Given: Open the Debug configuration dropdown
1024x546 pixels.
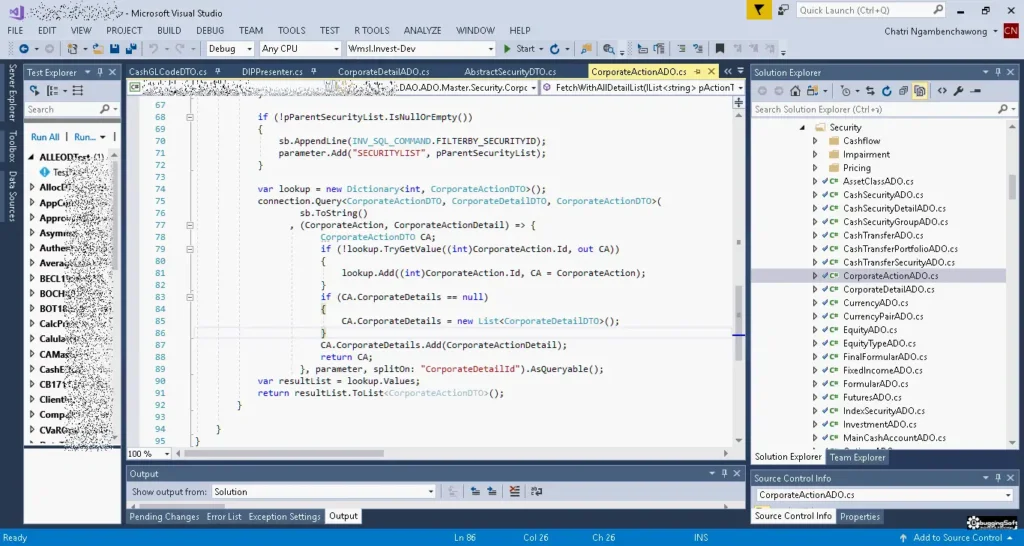Looking at the screenshot, I should [x=230, y=49].
